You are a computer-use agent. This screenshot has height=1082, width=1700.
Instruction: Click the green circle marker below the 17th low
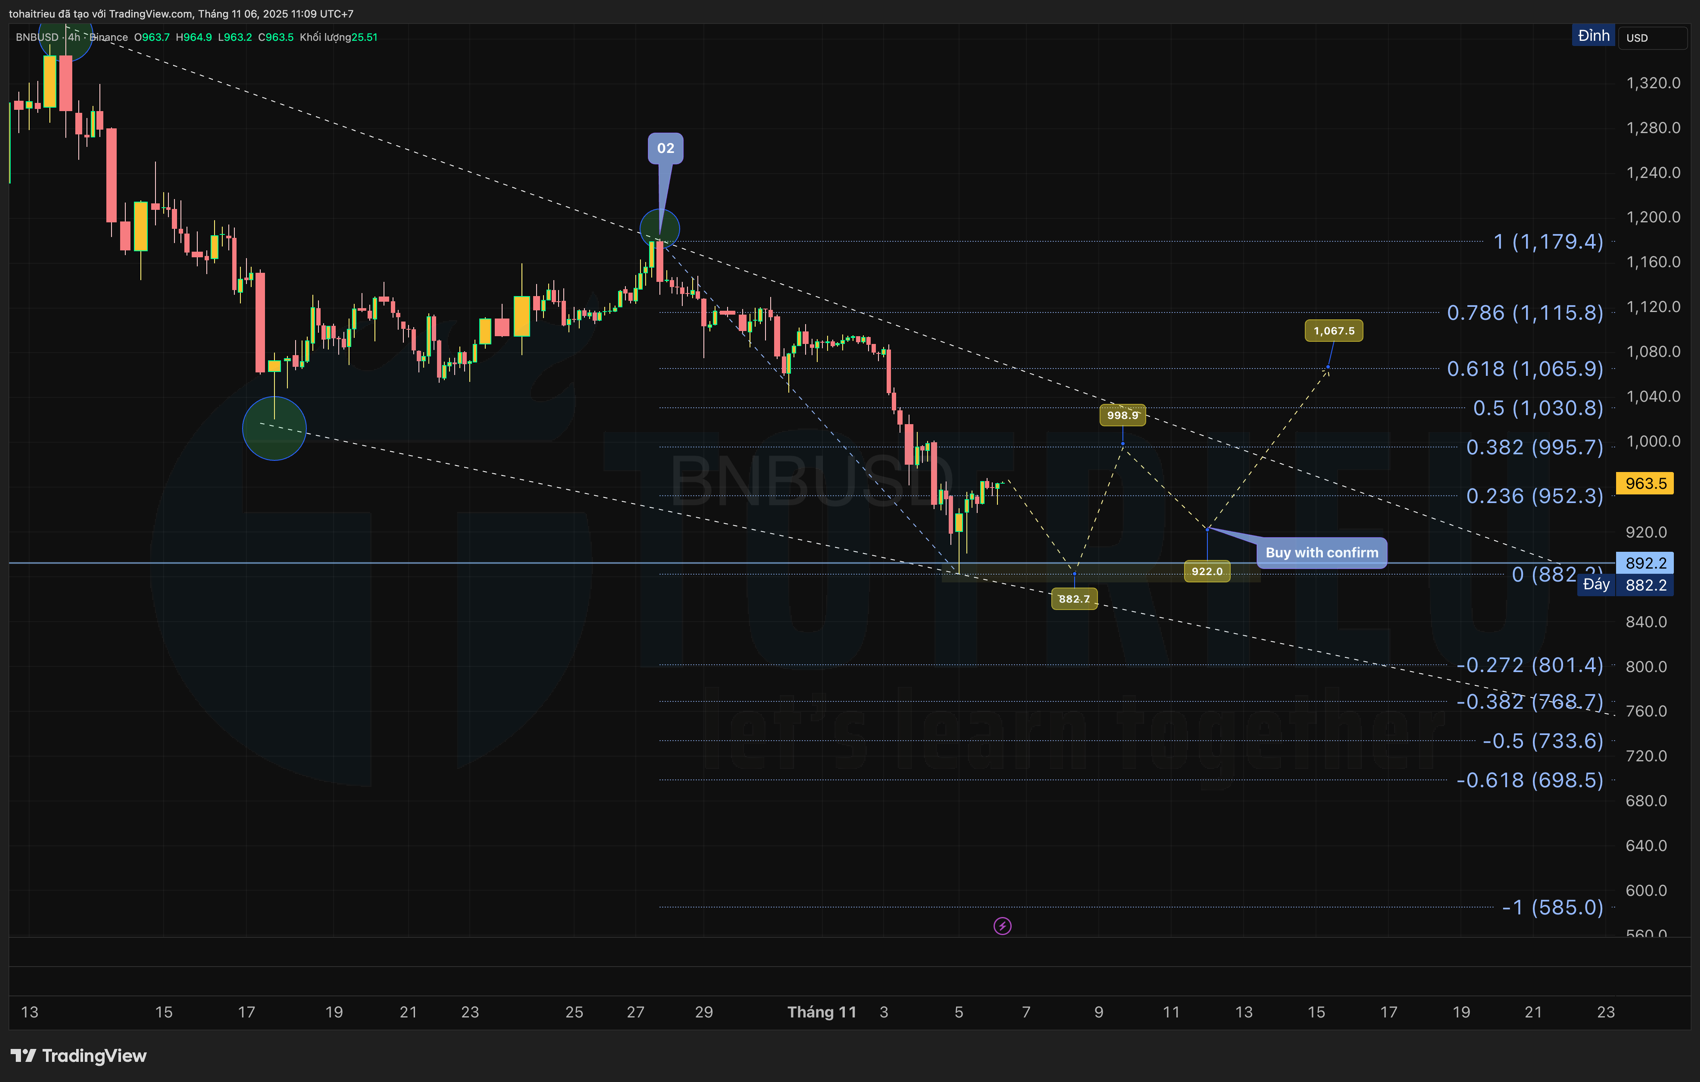click(274, 429)
